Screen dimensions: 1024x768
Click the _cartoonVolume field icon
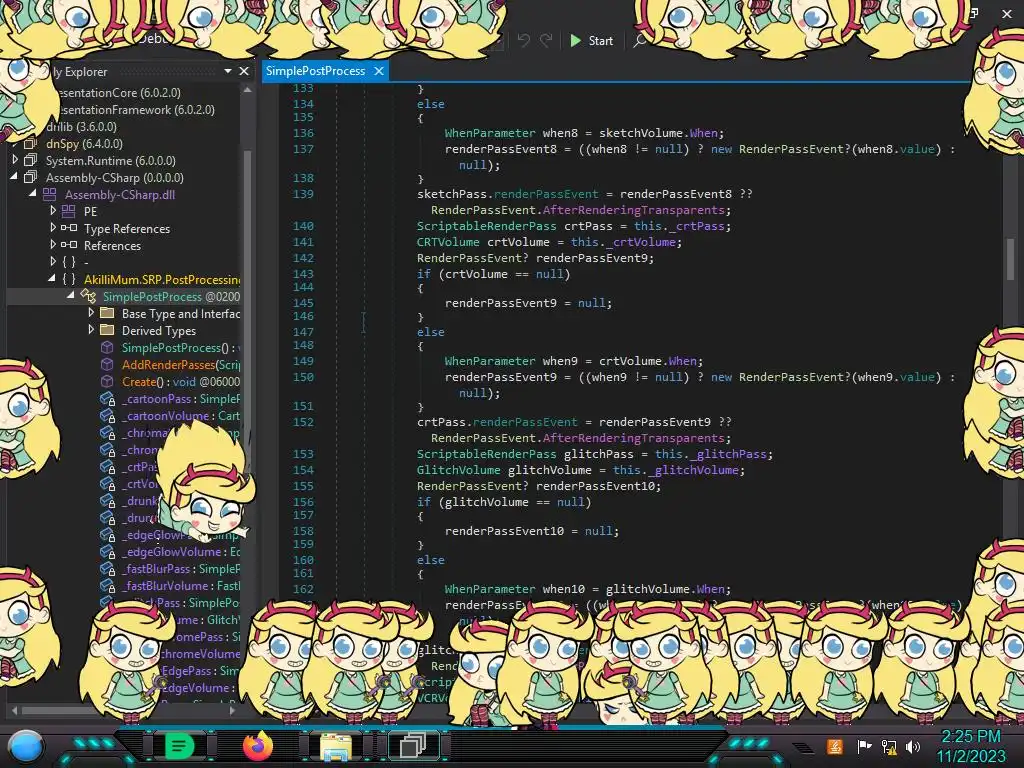point(107,415)
